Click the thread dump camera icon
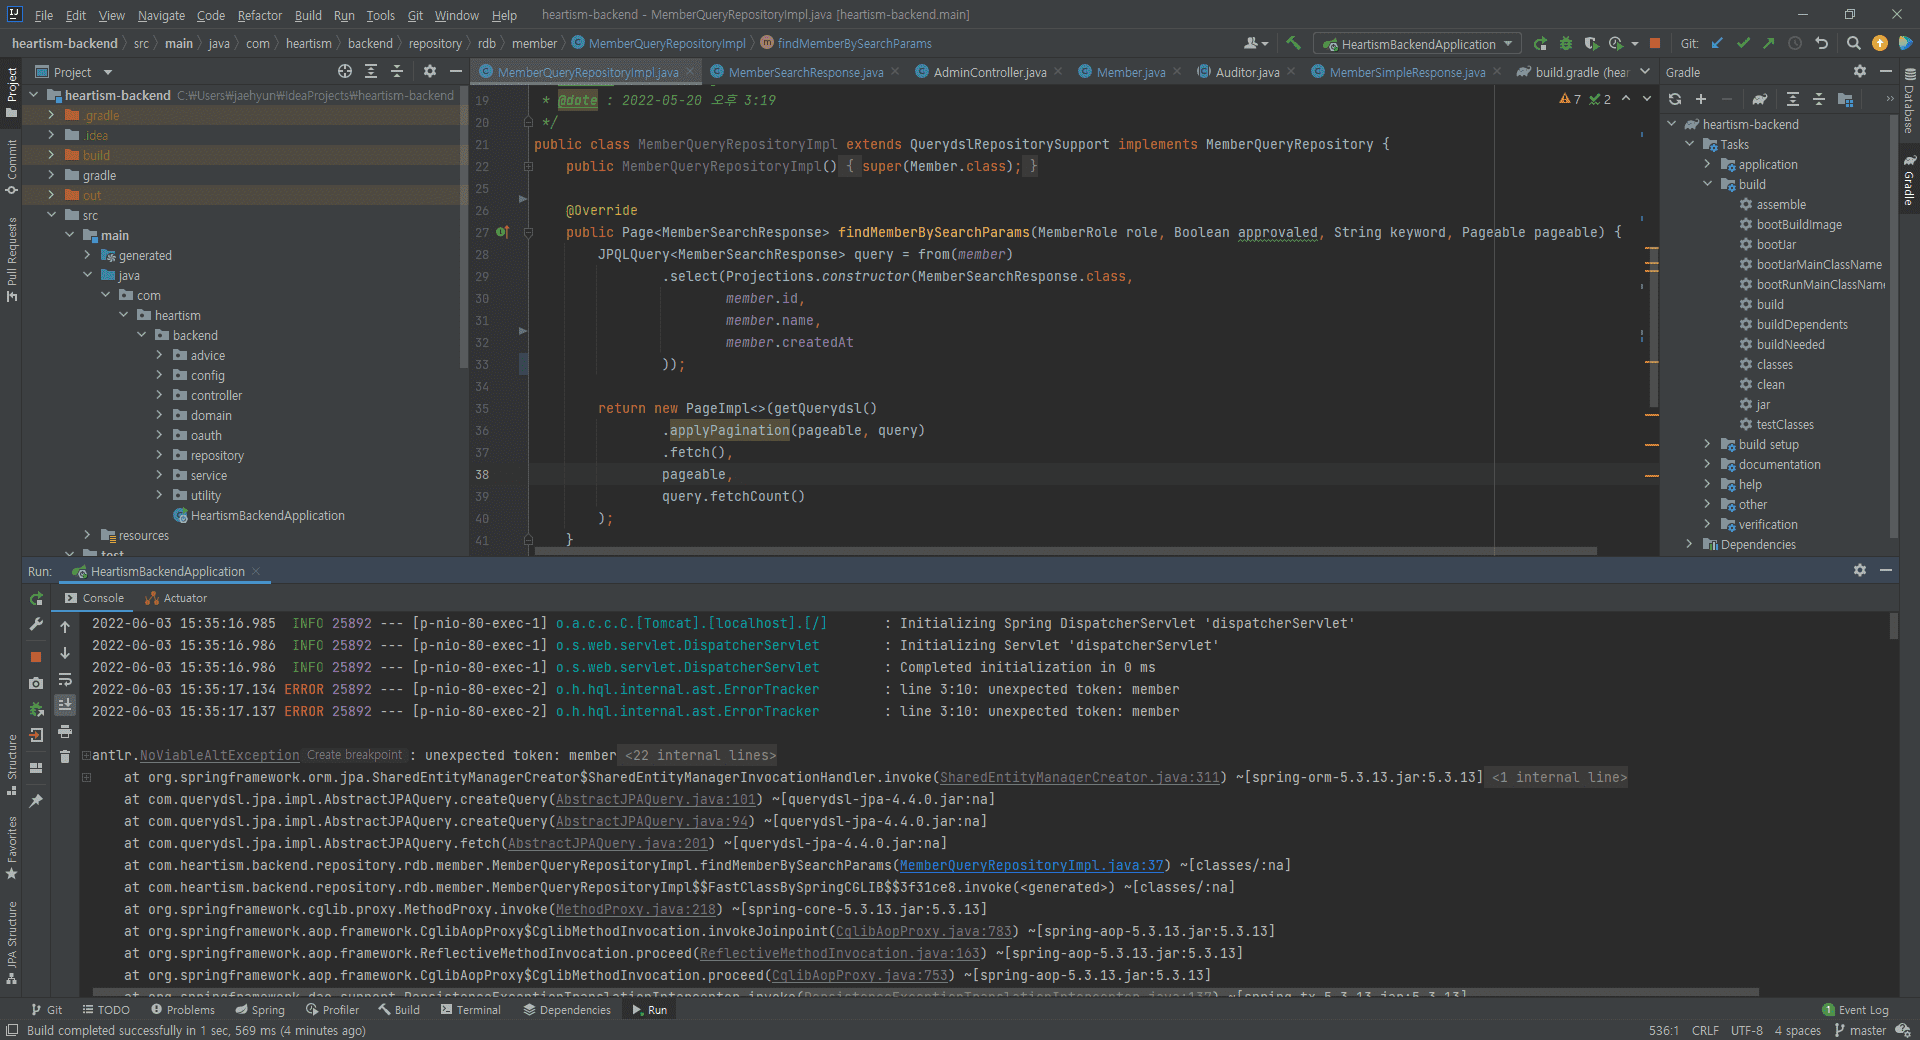 36,683
